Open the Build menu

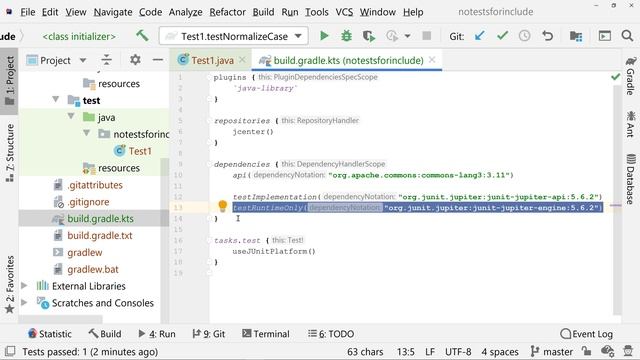coord(263,12)
